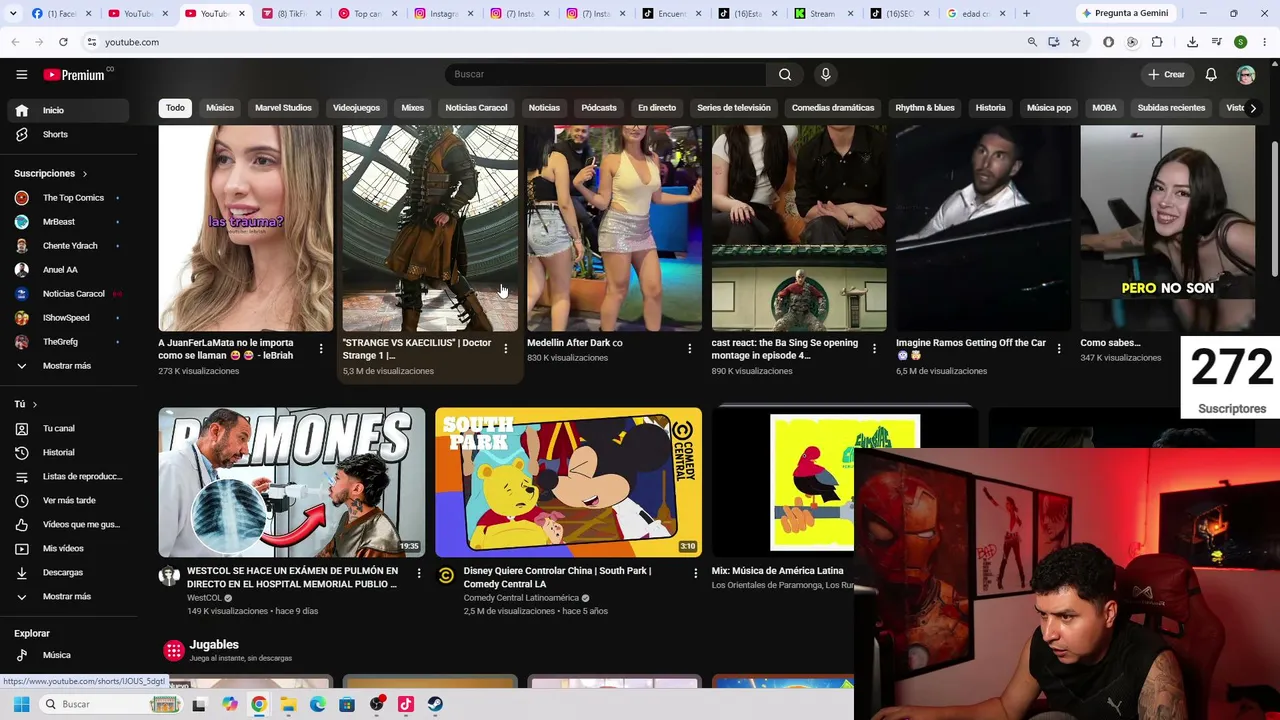The image size is (1280, 720).
Task: Expand Mostrar más under Tú section
Action: point(66,597)
